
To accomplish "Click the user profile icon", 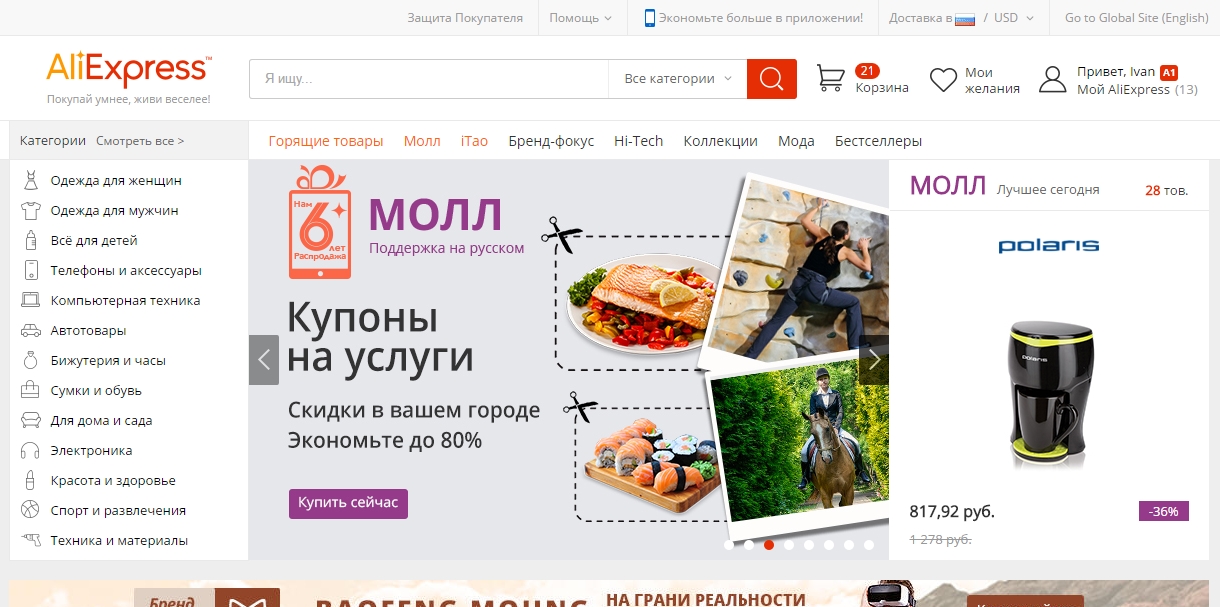I will (1052, 80).
